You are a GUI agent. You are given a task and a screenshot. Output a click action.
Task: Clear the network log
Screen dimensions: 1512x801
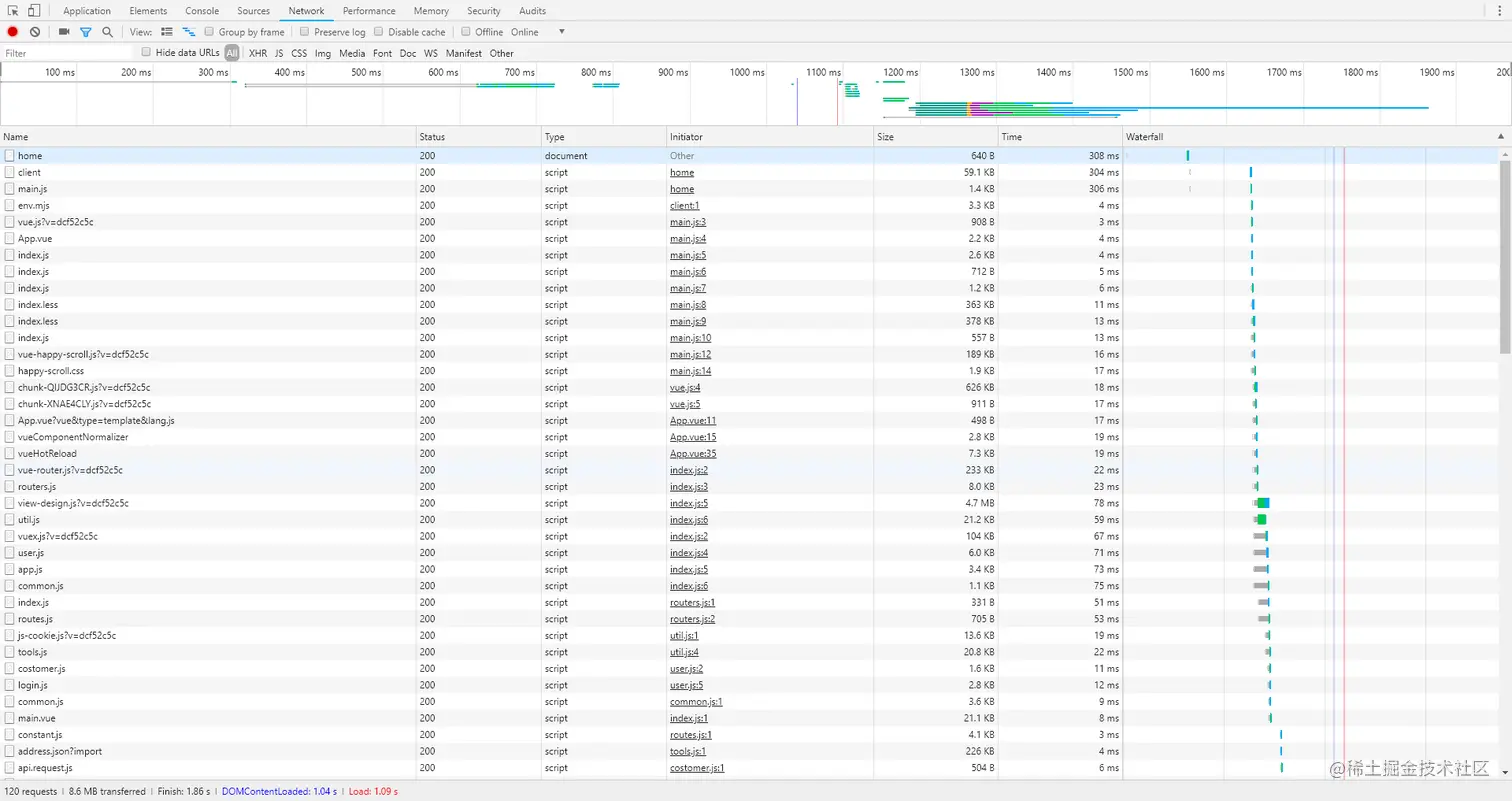(35, 32)
